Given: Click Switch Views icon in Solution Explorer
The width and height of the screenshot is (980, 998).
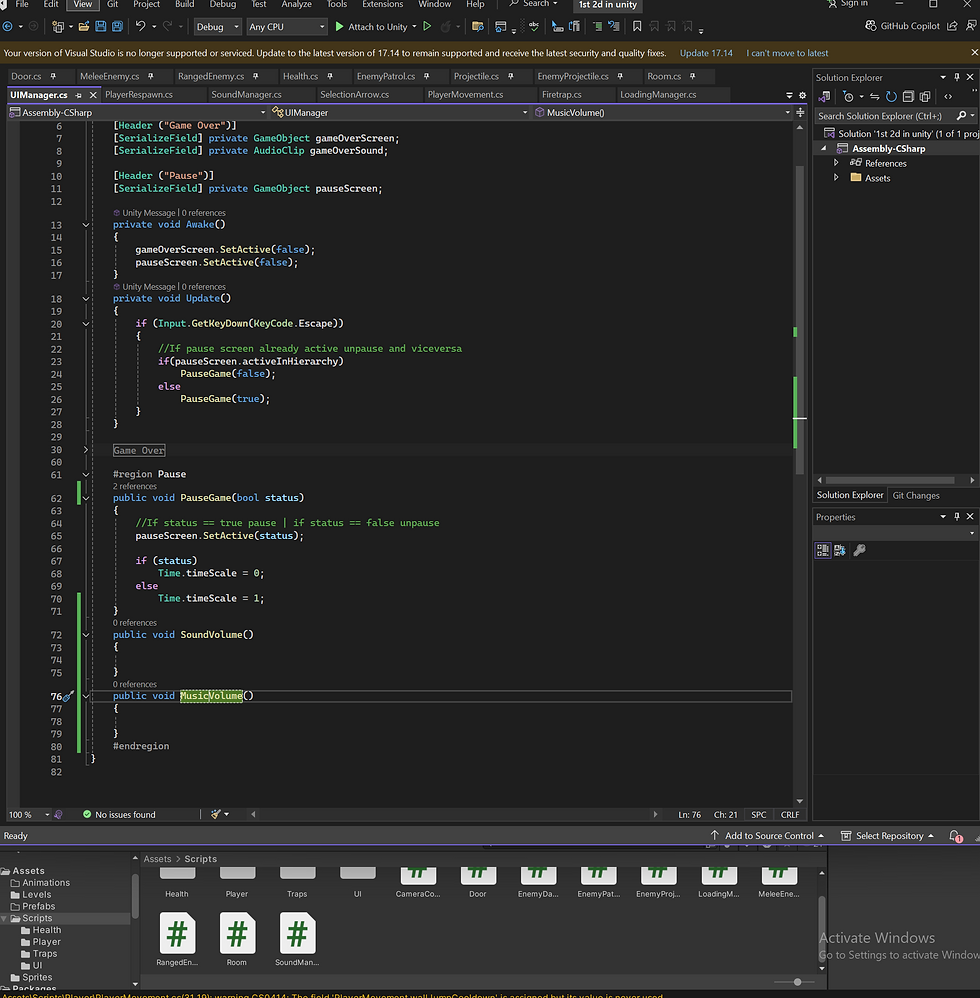Looking at the screenshot, I should (x=825, y=97).
